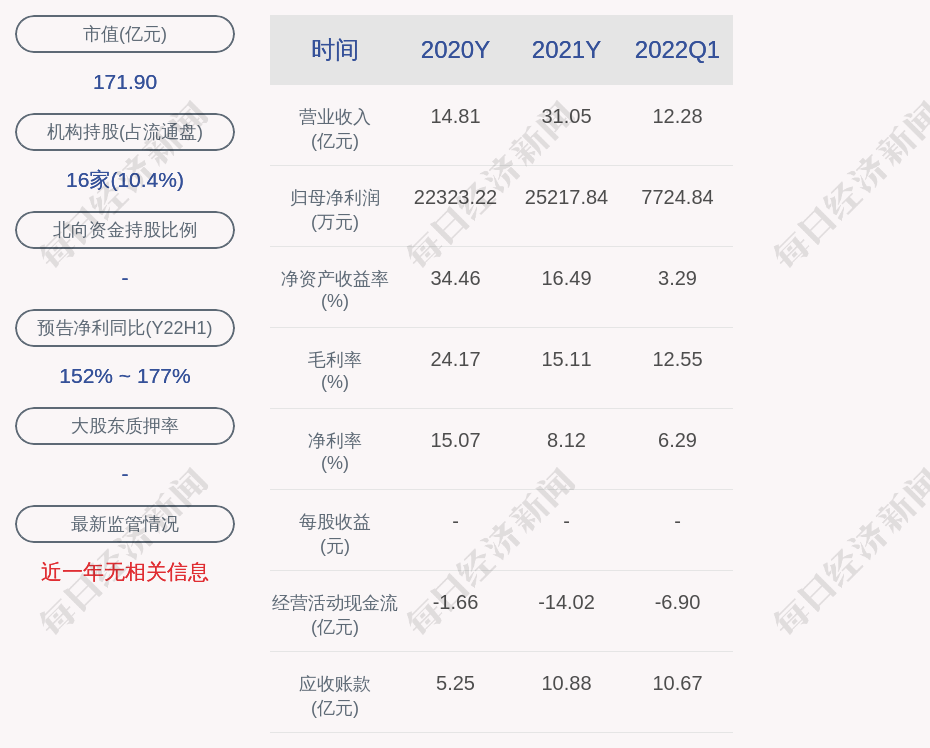Select ROE value 16.49
The image size is (930, 748).
click(566, 278)
